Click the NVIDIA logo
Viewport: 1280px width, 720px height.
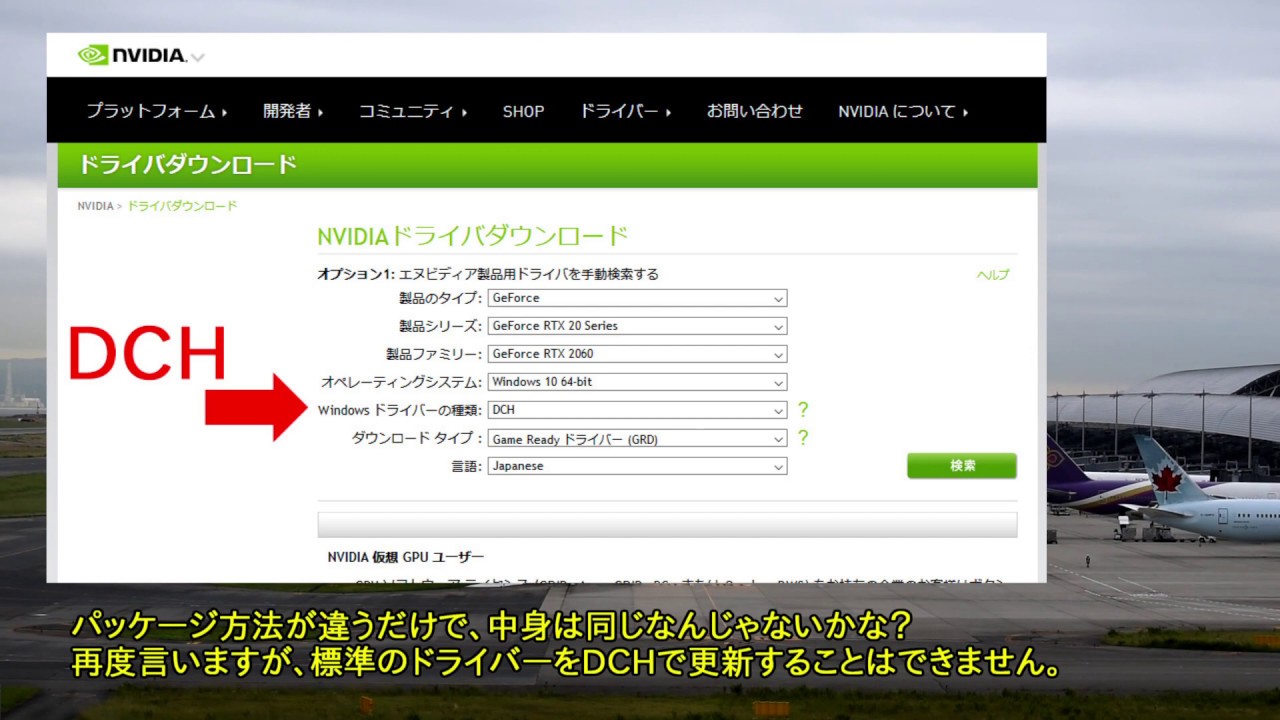132,55
